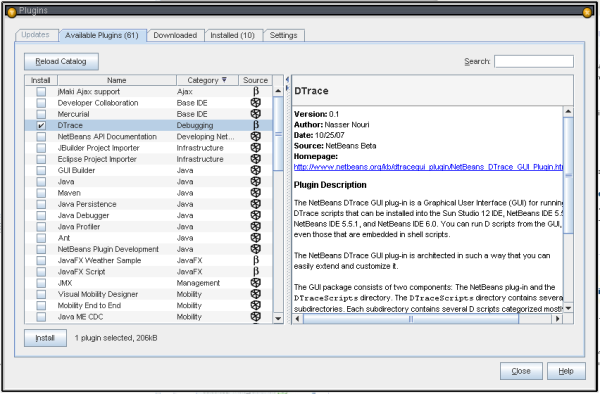Collapse split pane using divider arrow

tap(287, 79)
